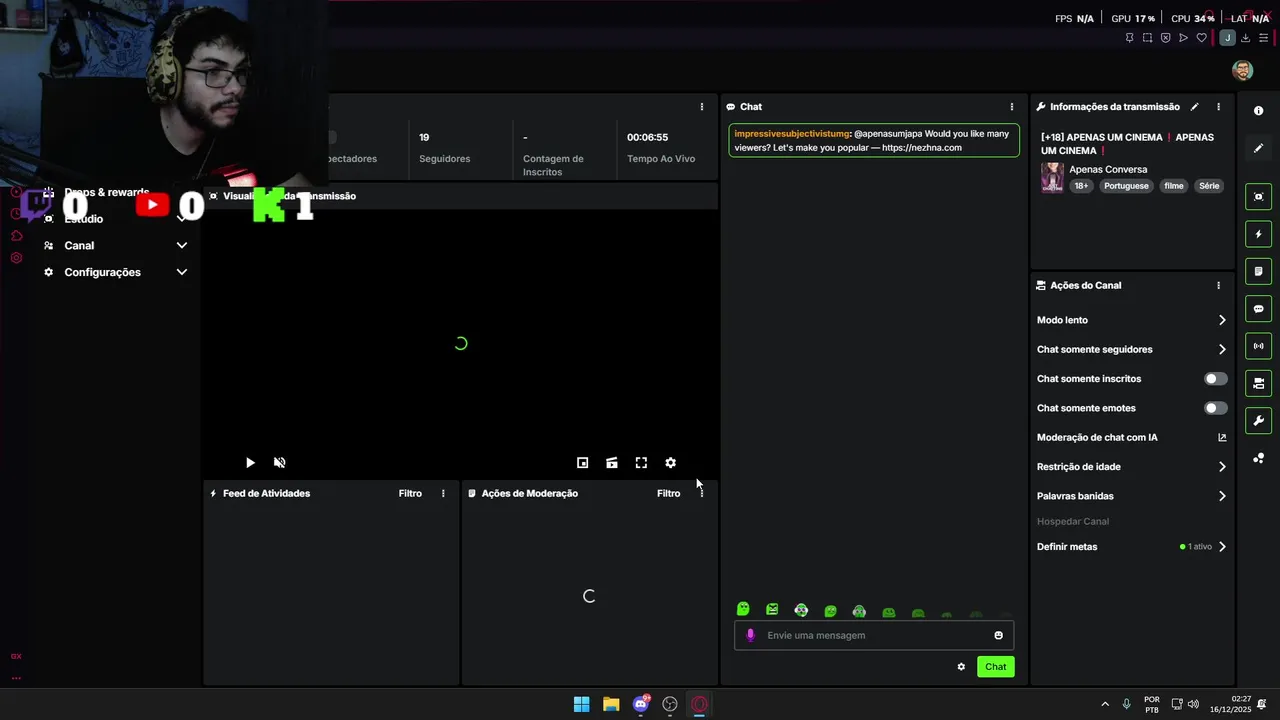Viewport: 1280px width, 720px height.
Task: Open Informações da transmissão options menu
Action: point(1218,107)
